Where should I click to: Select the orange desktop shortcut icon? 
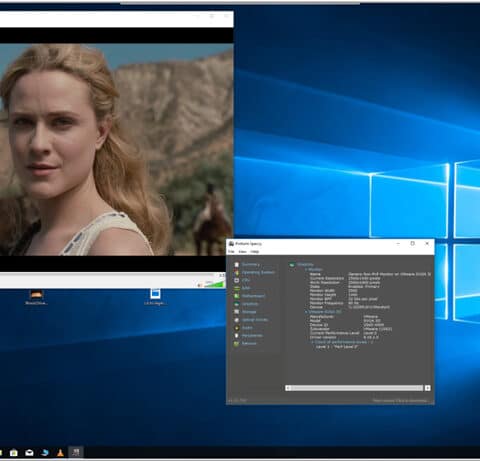36,294
